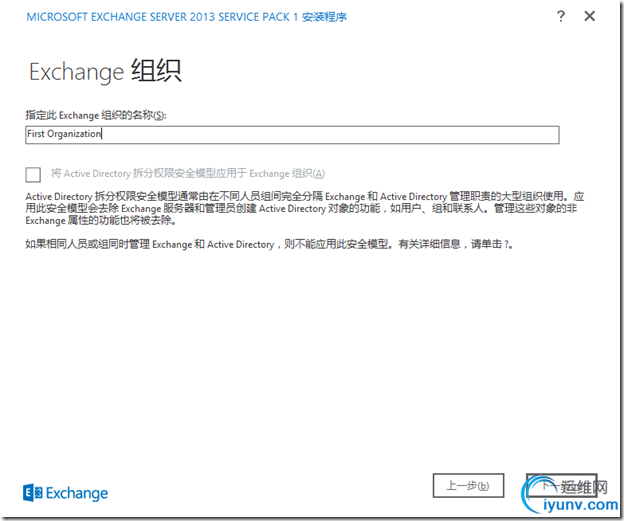This screenshot has height=521, width=624.
Task: Click the Exchange organization name field
Action: coord(292,135)
